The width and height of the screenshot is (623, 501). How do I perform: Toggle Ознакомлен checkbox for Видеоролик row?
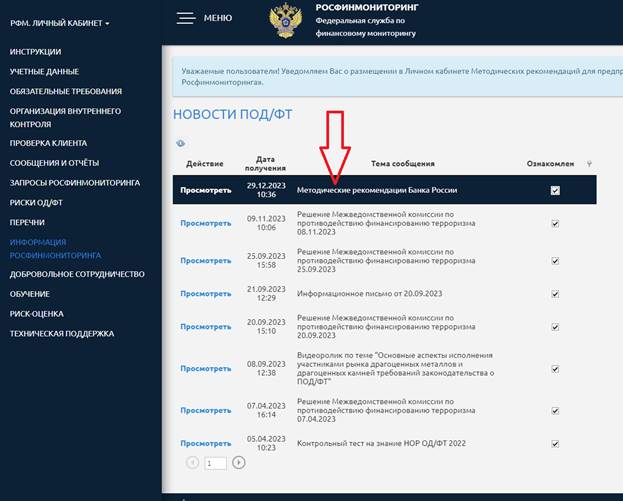point(555,369)
